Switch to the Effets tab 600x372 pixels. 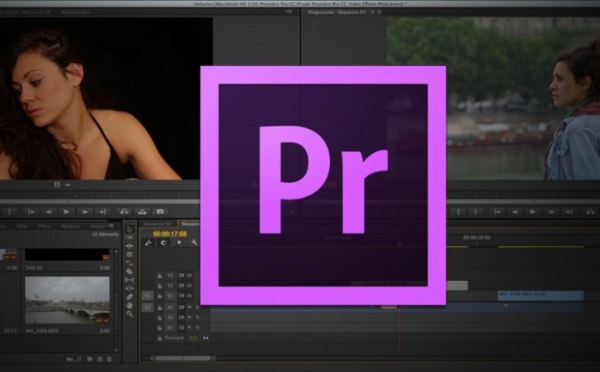(x=44, y=226)
